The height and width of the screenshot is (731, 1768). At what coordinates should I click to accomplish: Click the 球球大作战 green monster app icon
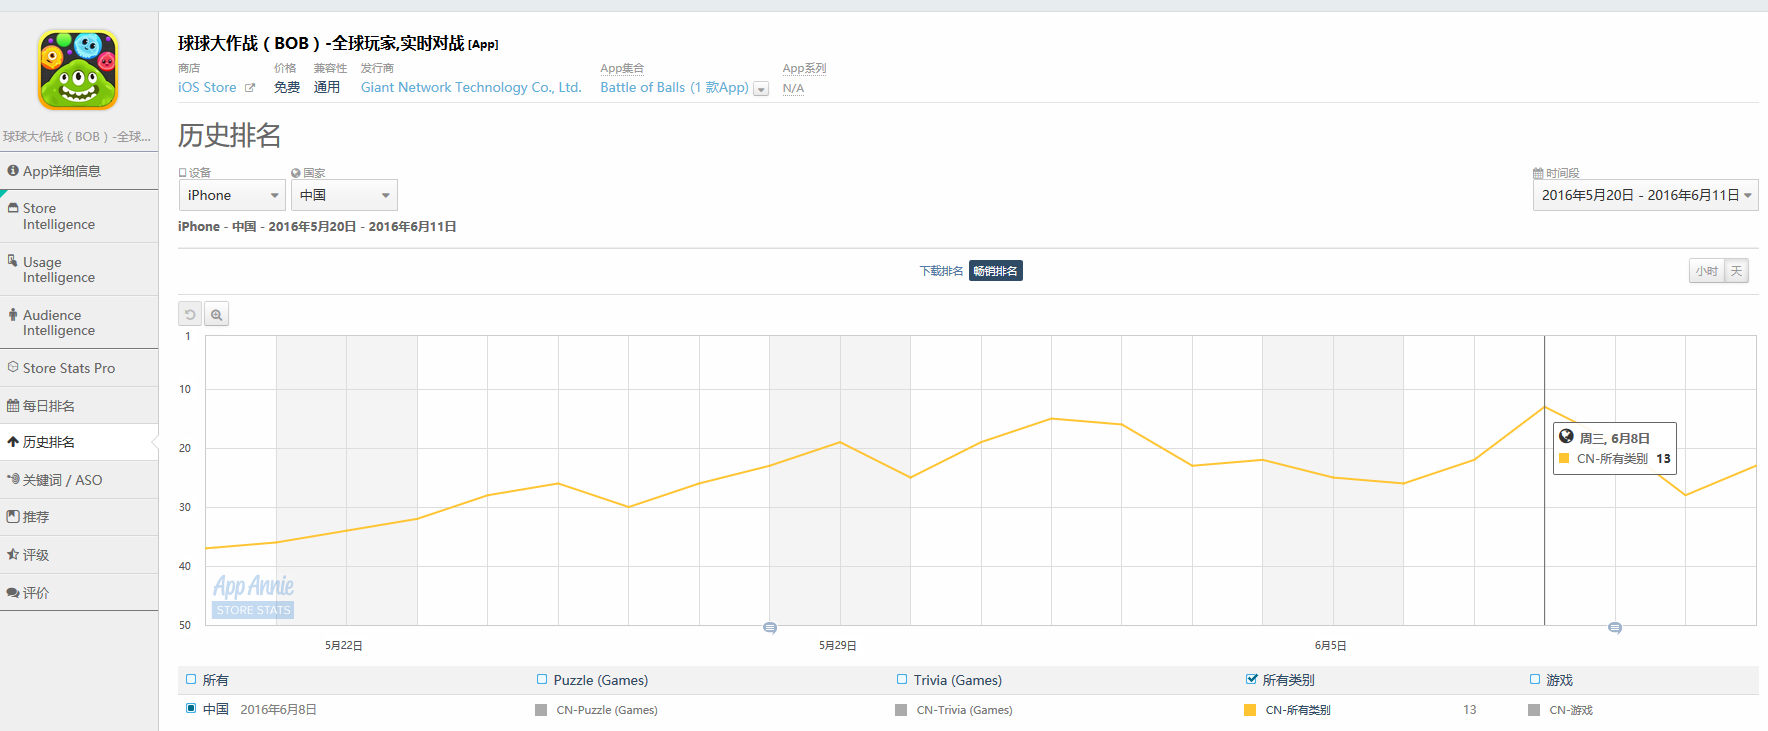pyautogui.click(x=78, y=69)
